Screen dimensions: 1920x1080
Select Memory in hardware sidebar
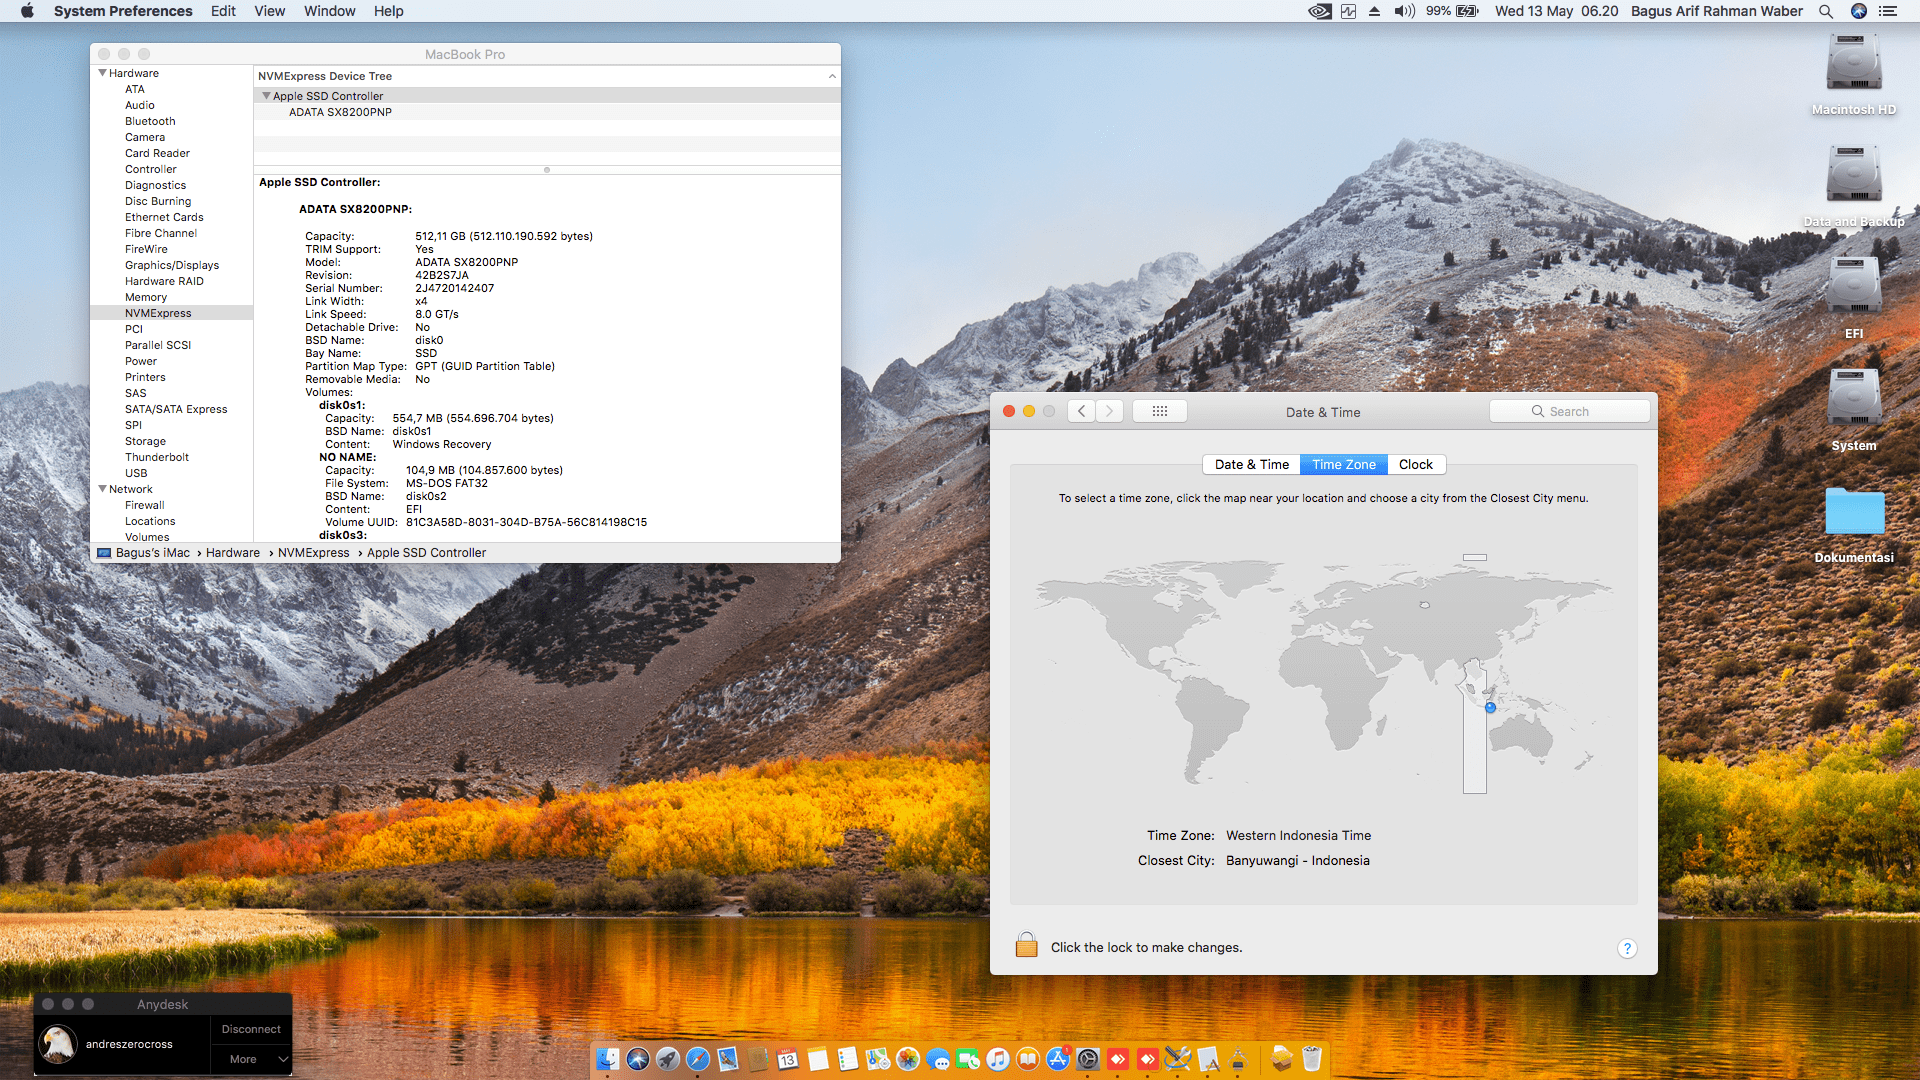(146, 297)
